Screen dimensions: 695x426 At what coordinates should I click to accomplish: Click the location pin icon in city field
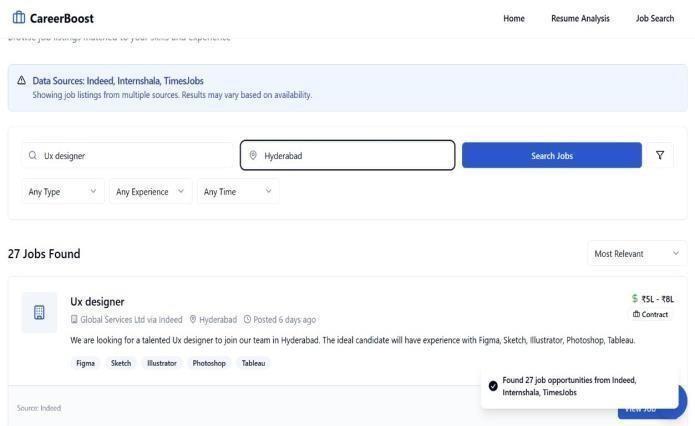tap(253, 155)
